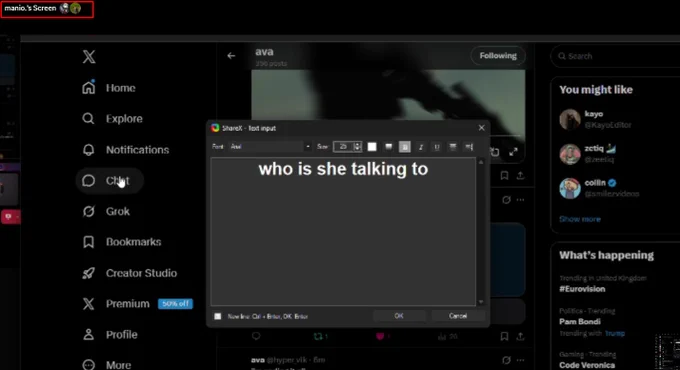Open the Code Veronica trending topic

[x=587, y=365]
